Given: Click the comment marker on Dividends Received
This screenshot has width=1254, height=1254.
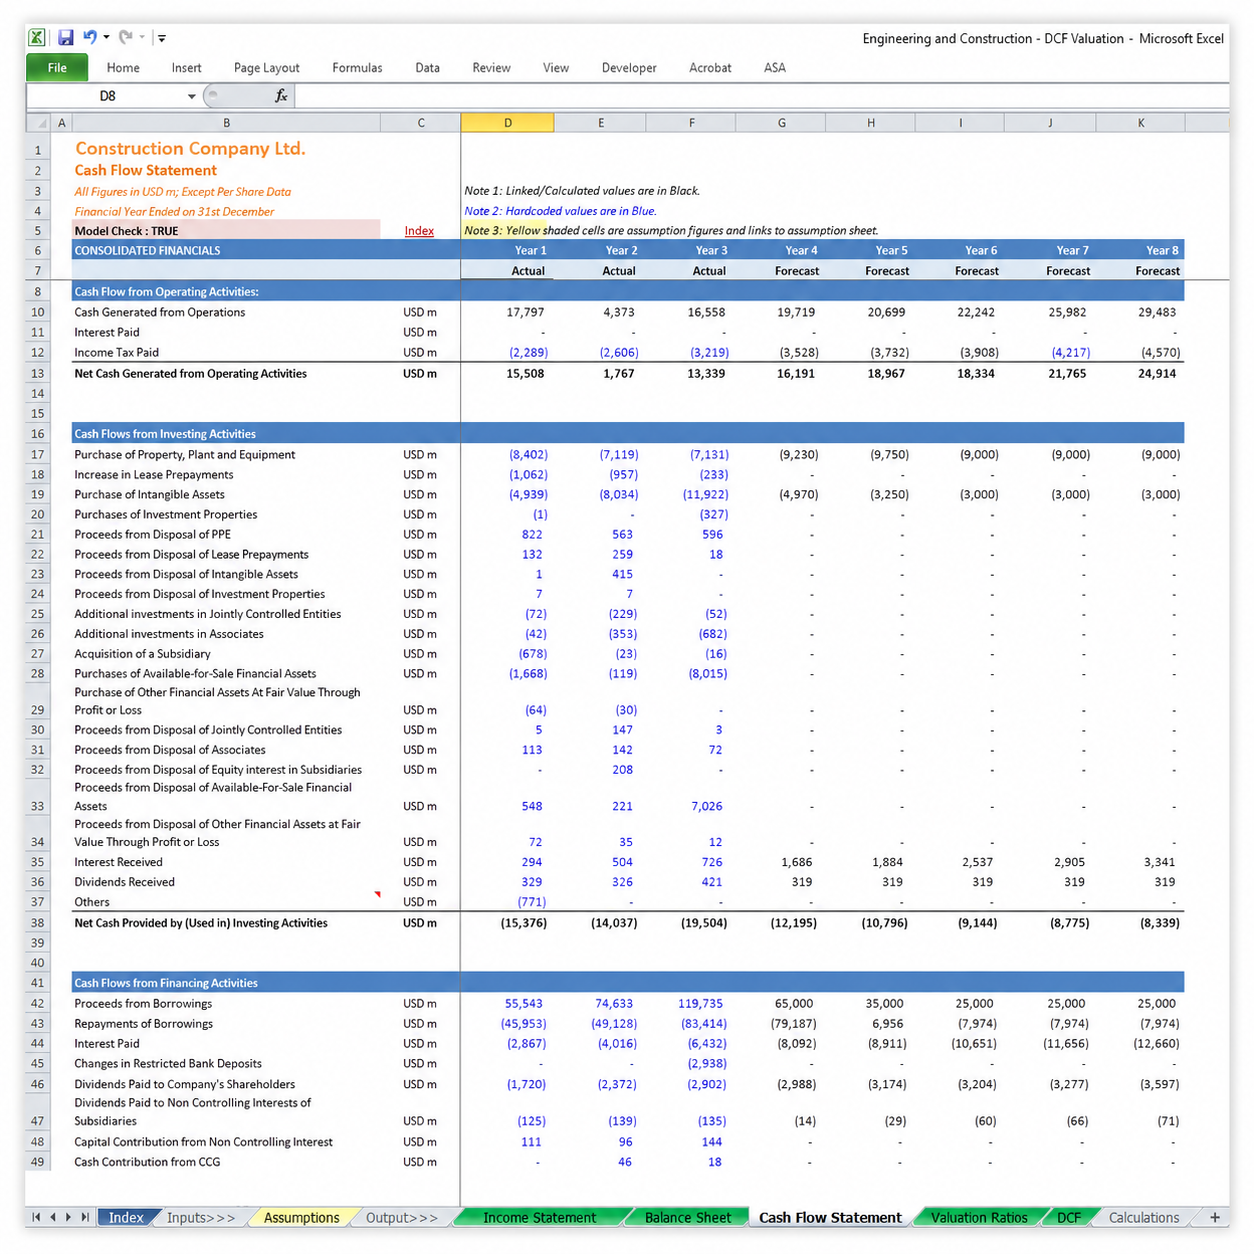Looking at the screenshot, I should pos(377,894).
